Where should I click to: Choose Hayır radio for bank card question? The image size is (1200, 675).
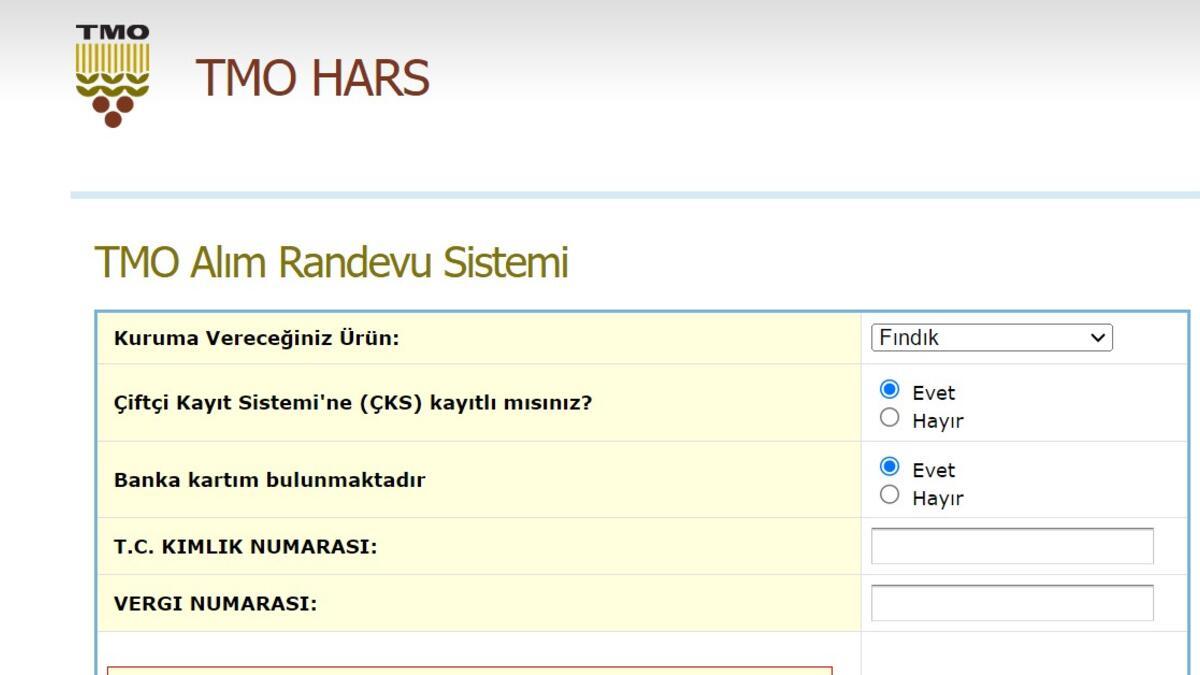click(x=889, y=495)
